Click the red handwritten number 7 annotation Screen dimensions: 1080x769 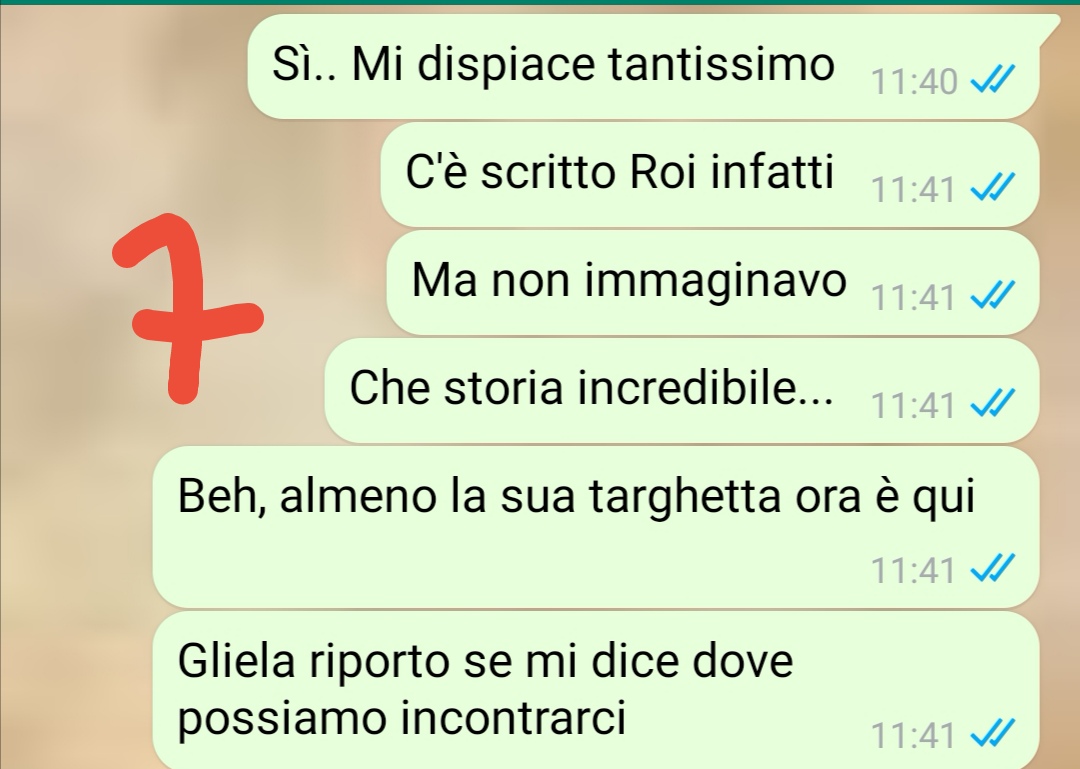[x=187, y=308]
